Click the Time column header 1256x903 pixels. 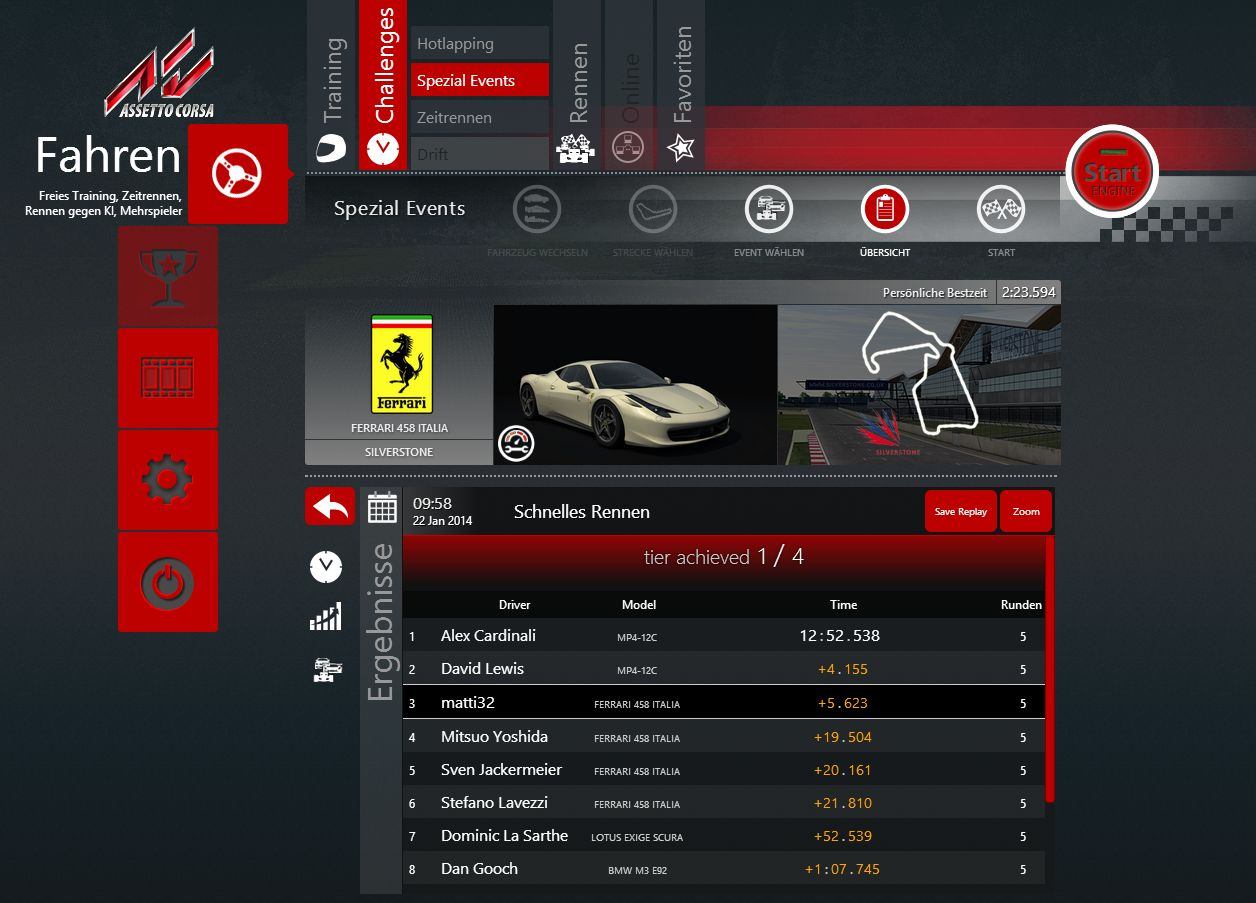coord(843,604)
